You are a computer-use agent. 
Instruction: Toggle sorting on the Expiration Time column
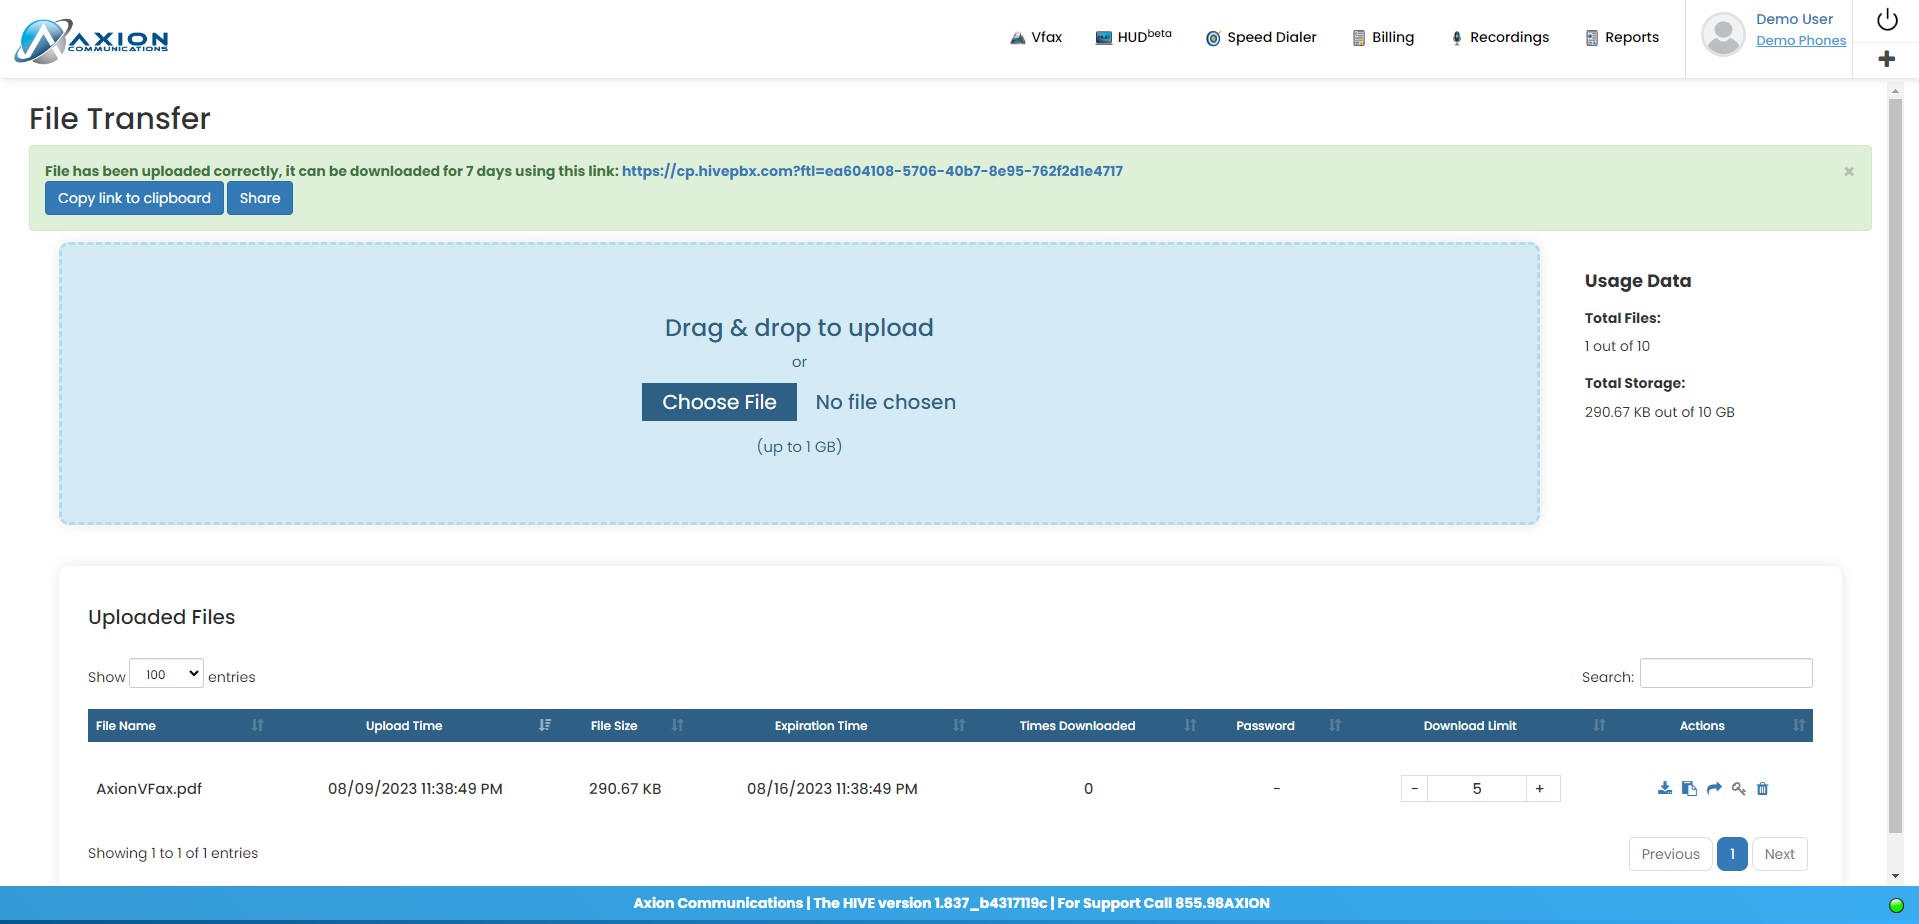[957, 726]
